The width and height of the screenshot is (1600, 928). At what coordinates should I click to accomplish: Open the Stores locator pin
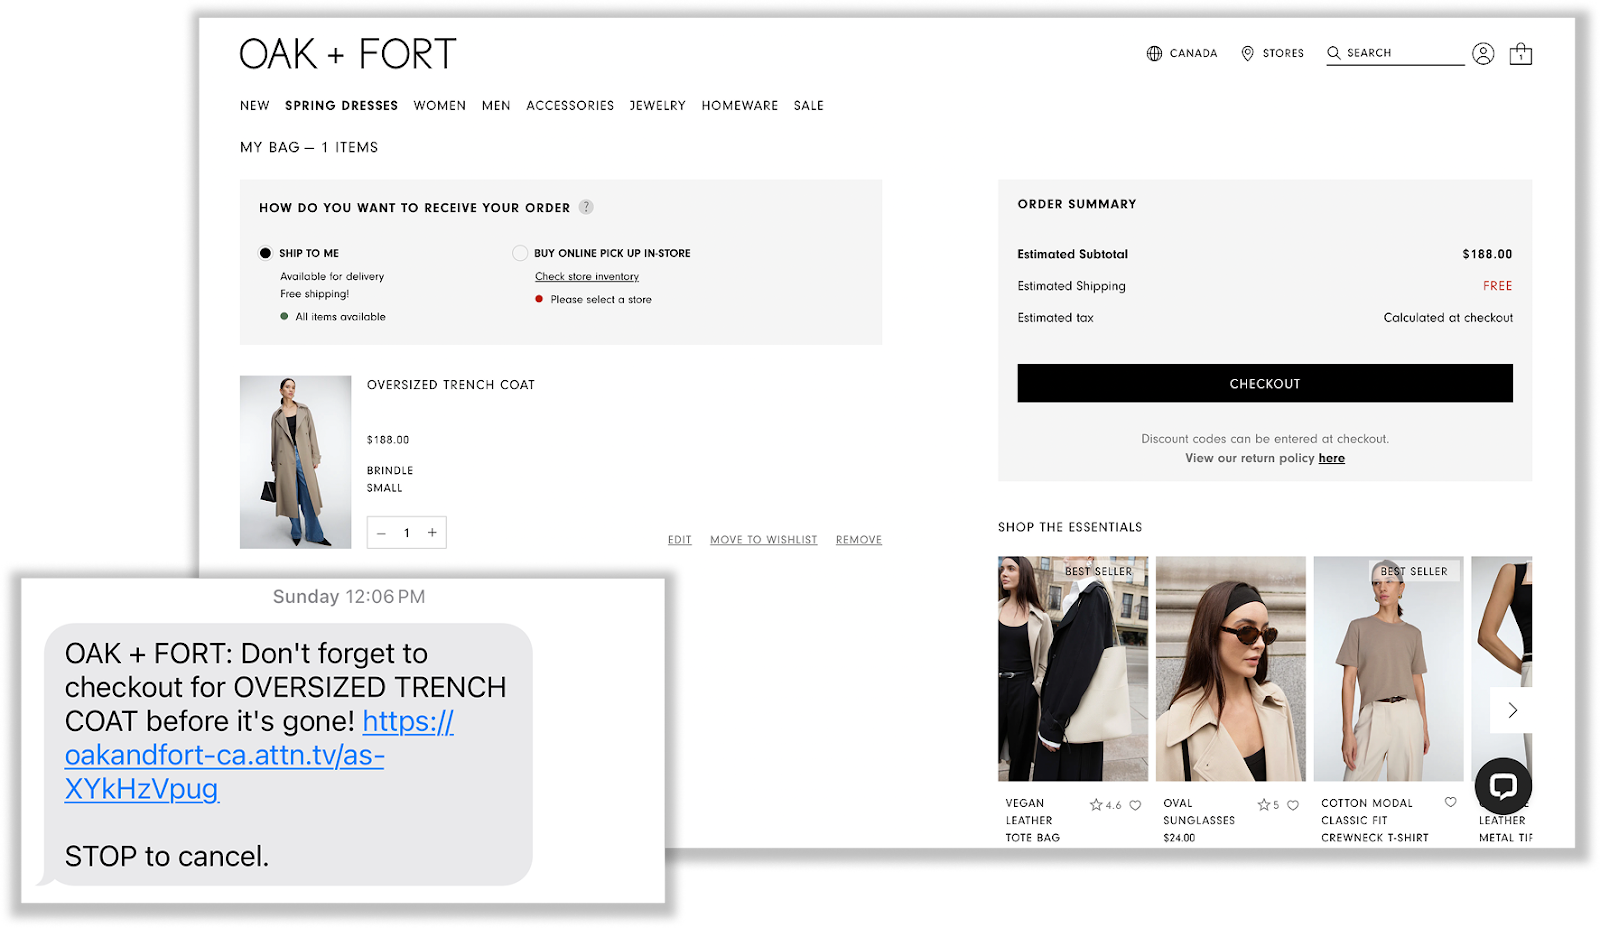pyautogui.click(x=1247, y=53)
